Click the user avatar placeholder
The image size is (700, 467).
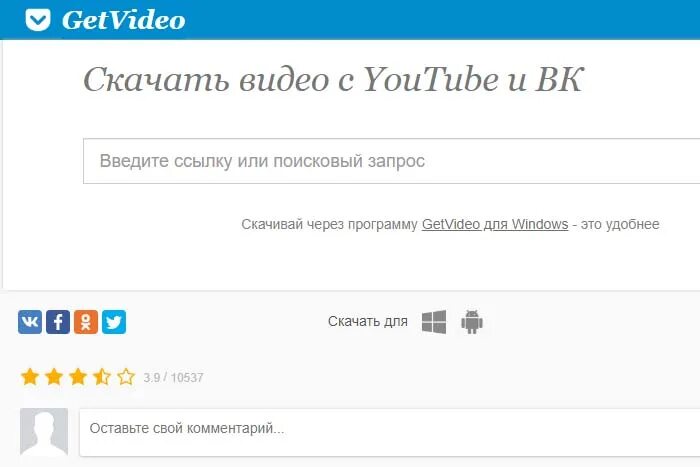tap(44, 431)
